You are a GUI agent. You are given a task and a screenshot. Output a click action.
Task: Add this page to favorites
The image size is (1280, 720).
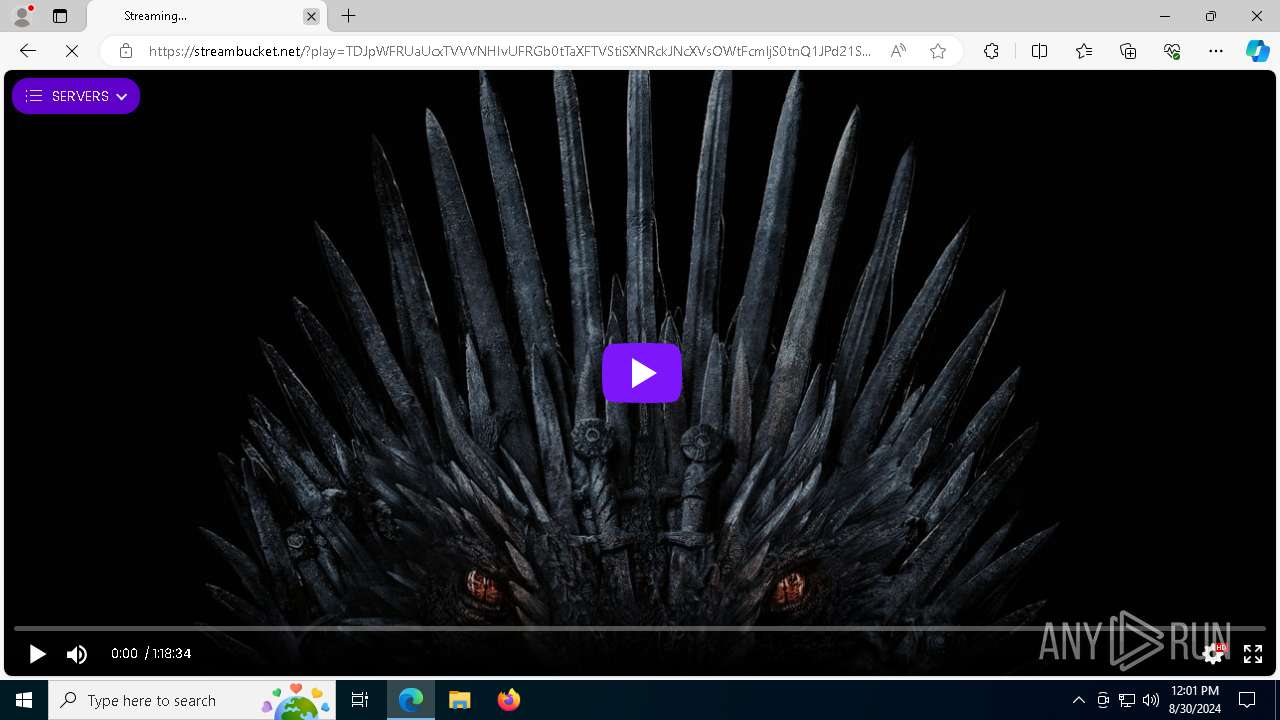tap(938, 51)
